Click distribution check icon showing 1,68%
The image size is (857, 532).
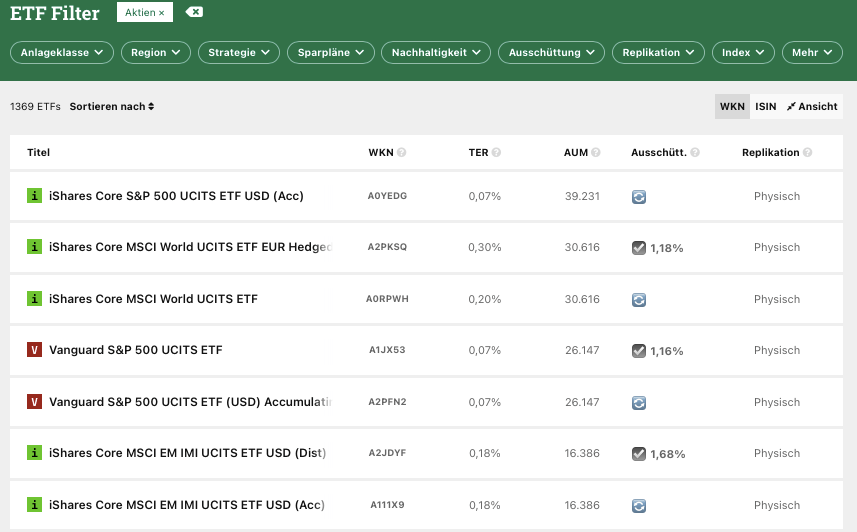(x=639, y=454)
